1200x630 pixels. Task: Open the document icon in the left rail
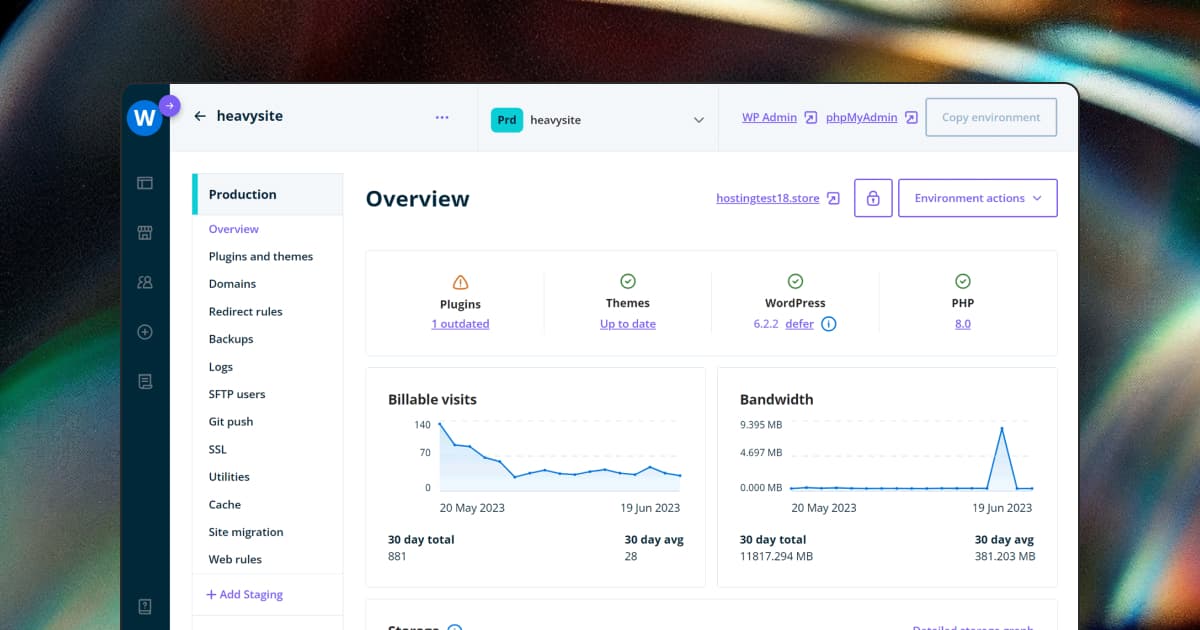point(145,381)
